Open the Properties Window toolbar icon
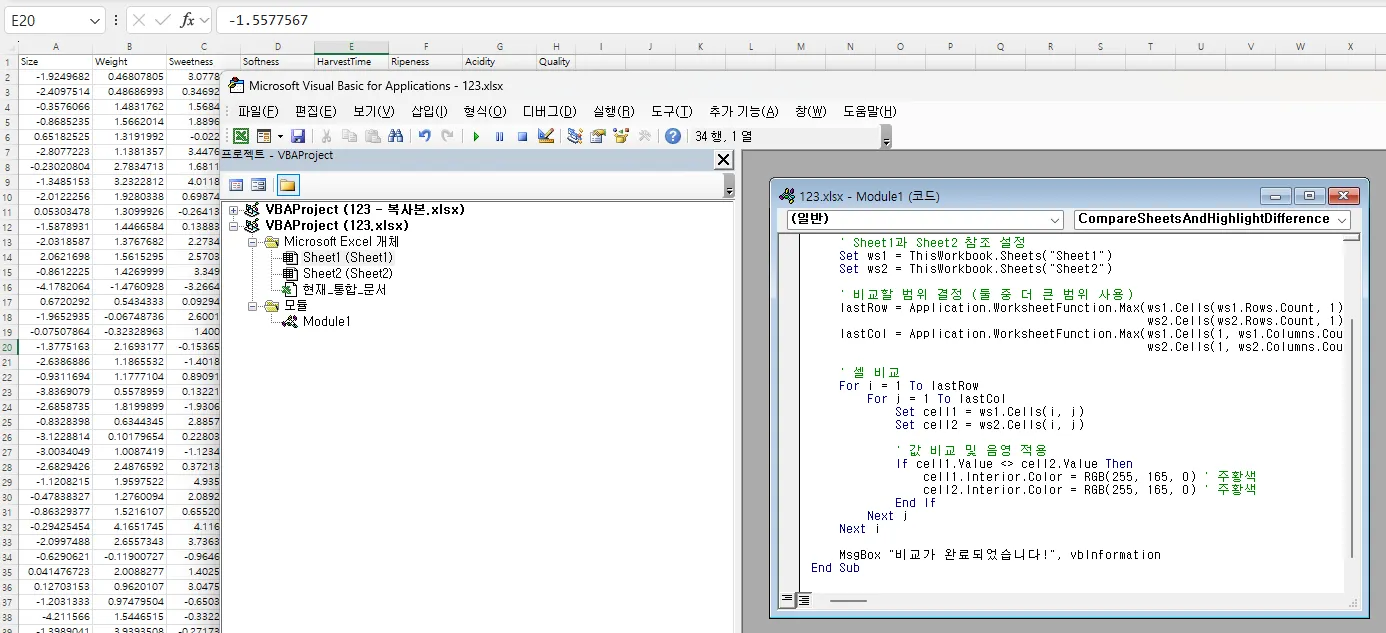 [598, 136]
